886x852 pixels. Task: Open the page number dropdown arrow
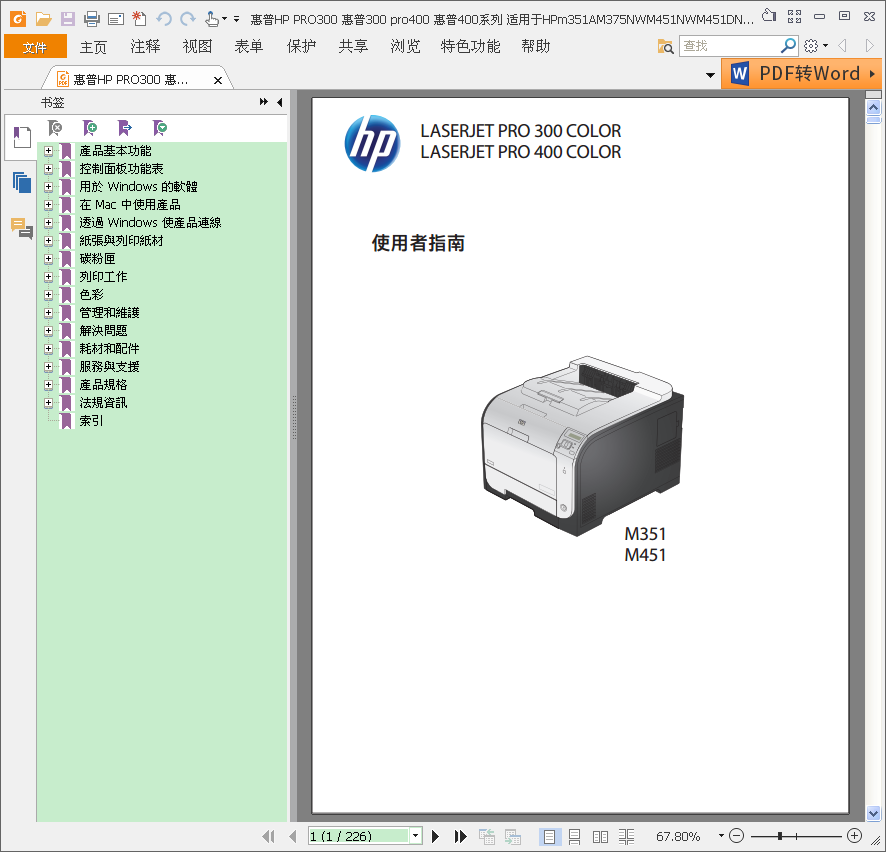(416, 836)
